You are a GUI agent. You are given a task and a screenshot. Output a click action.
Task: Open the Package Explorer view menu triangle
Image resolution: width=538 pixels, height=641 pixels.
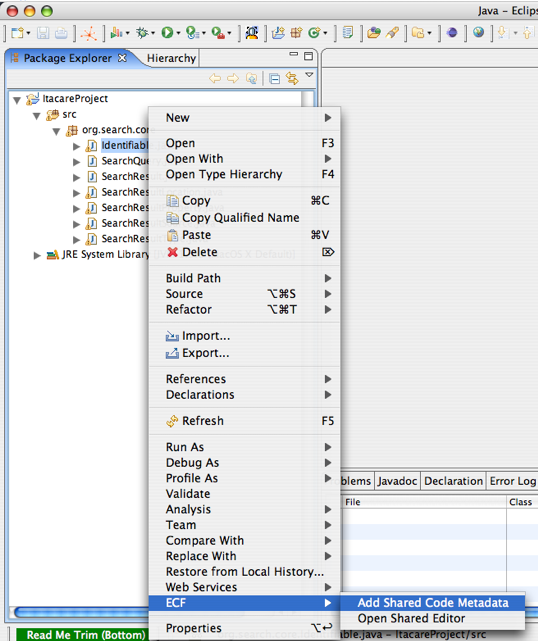coord(309,75)
